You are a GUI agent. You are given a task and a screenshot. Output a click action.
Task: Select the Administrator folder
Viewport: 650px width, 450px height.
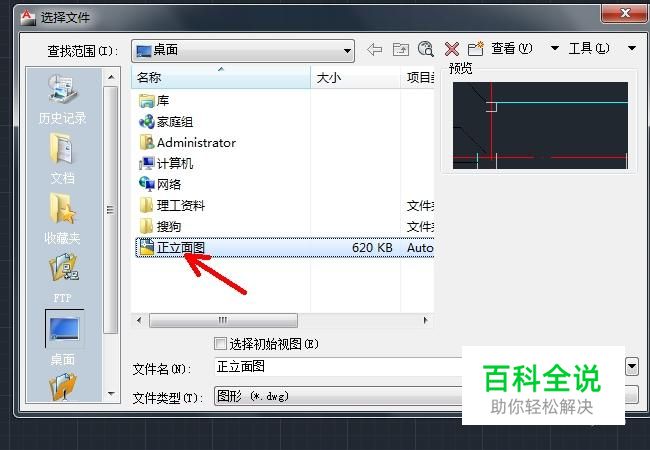[187, 143]
